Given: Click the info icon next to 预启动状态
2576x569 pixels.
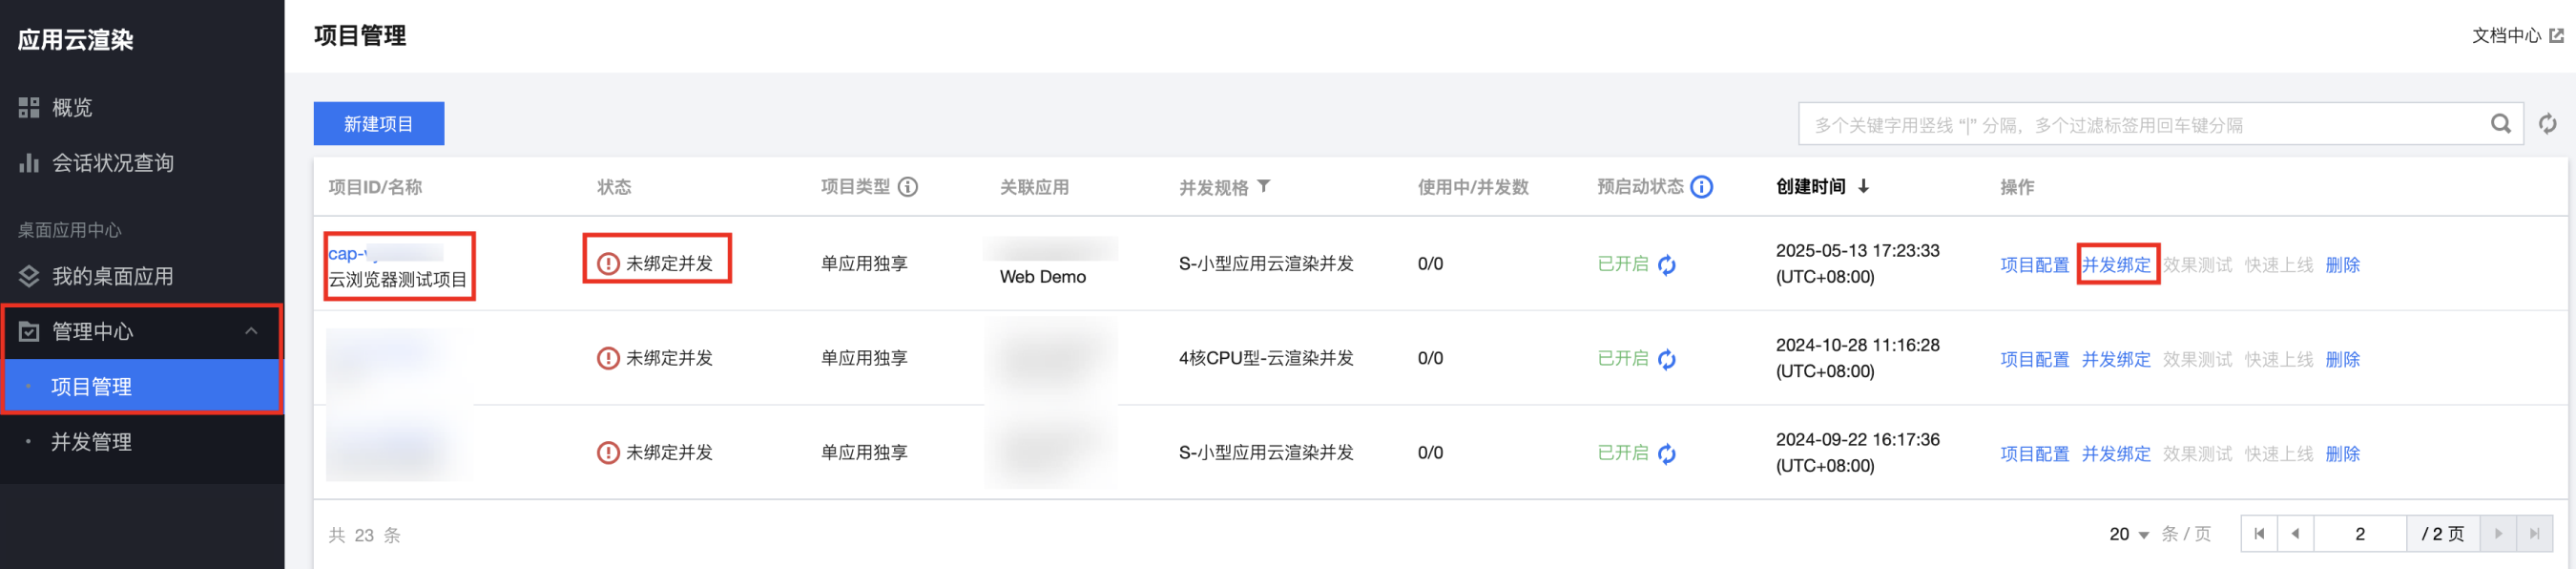Looking at the screenshot, I should pyautogui.click(x=1701, y=187).
